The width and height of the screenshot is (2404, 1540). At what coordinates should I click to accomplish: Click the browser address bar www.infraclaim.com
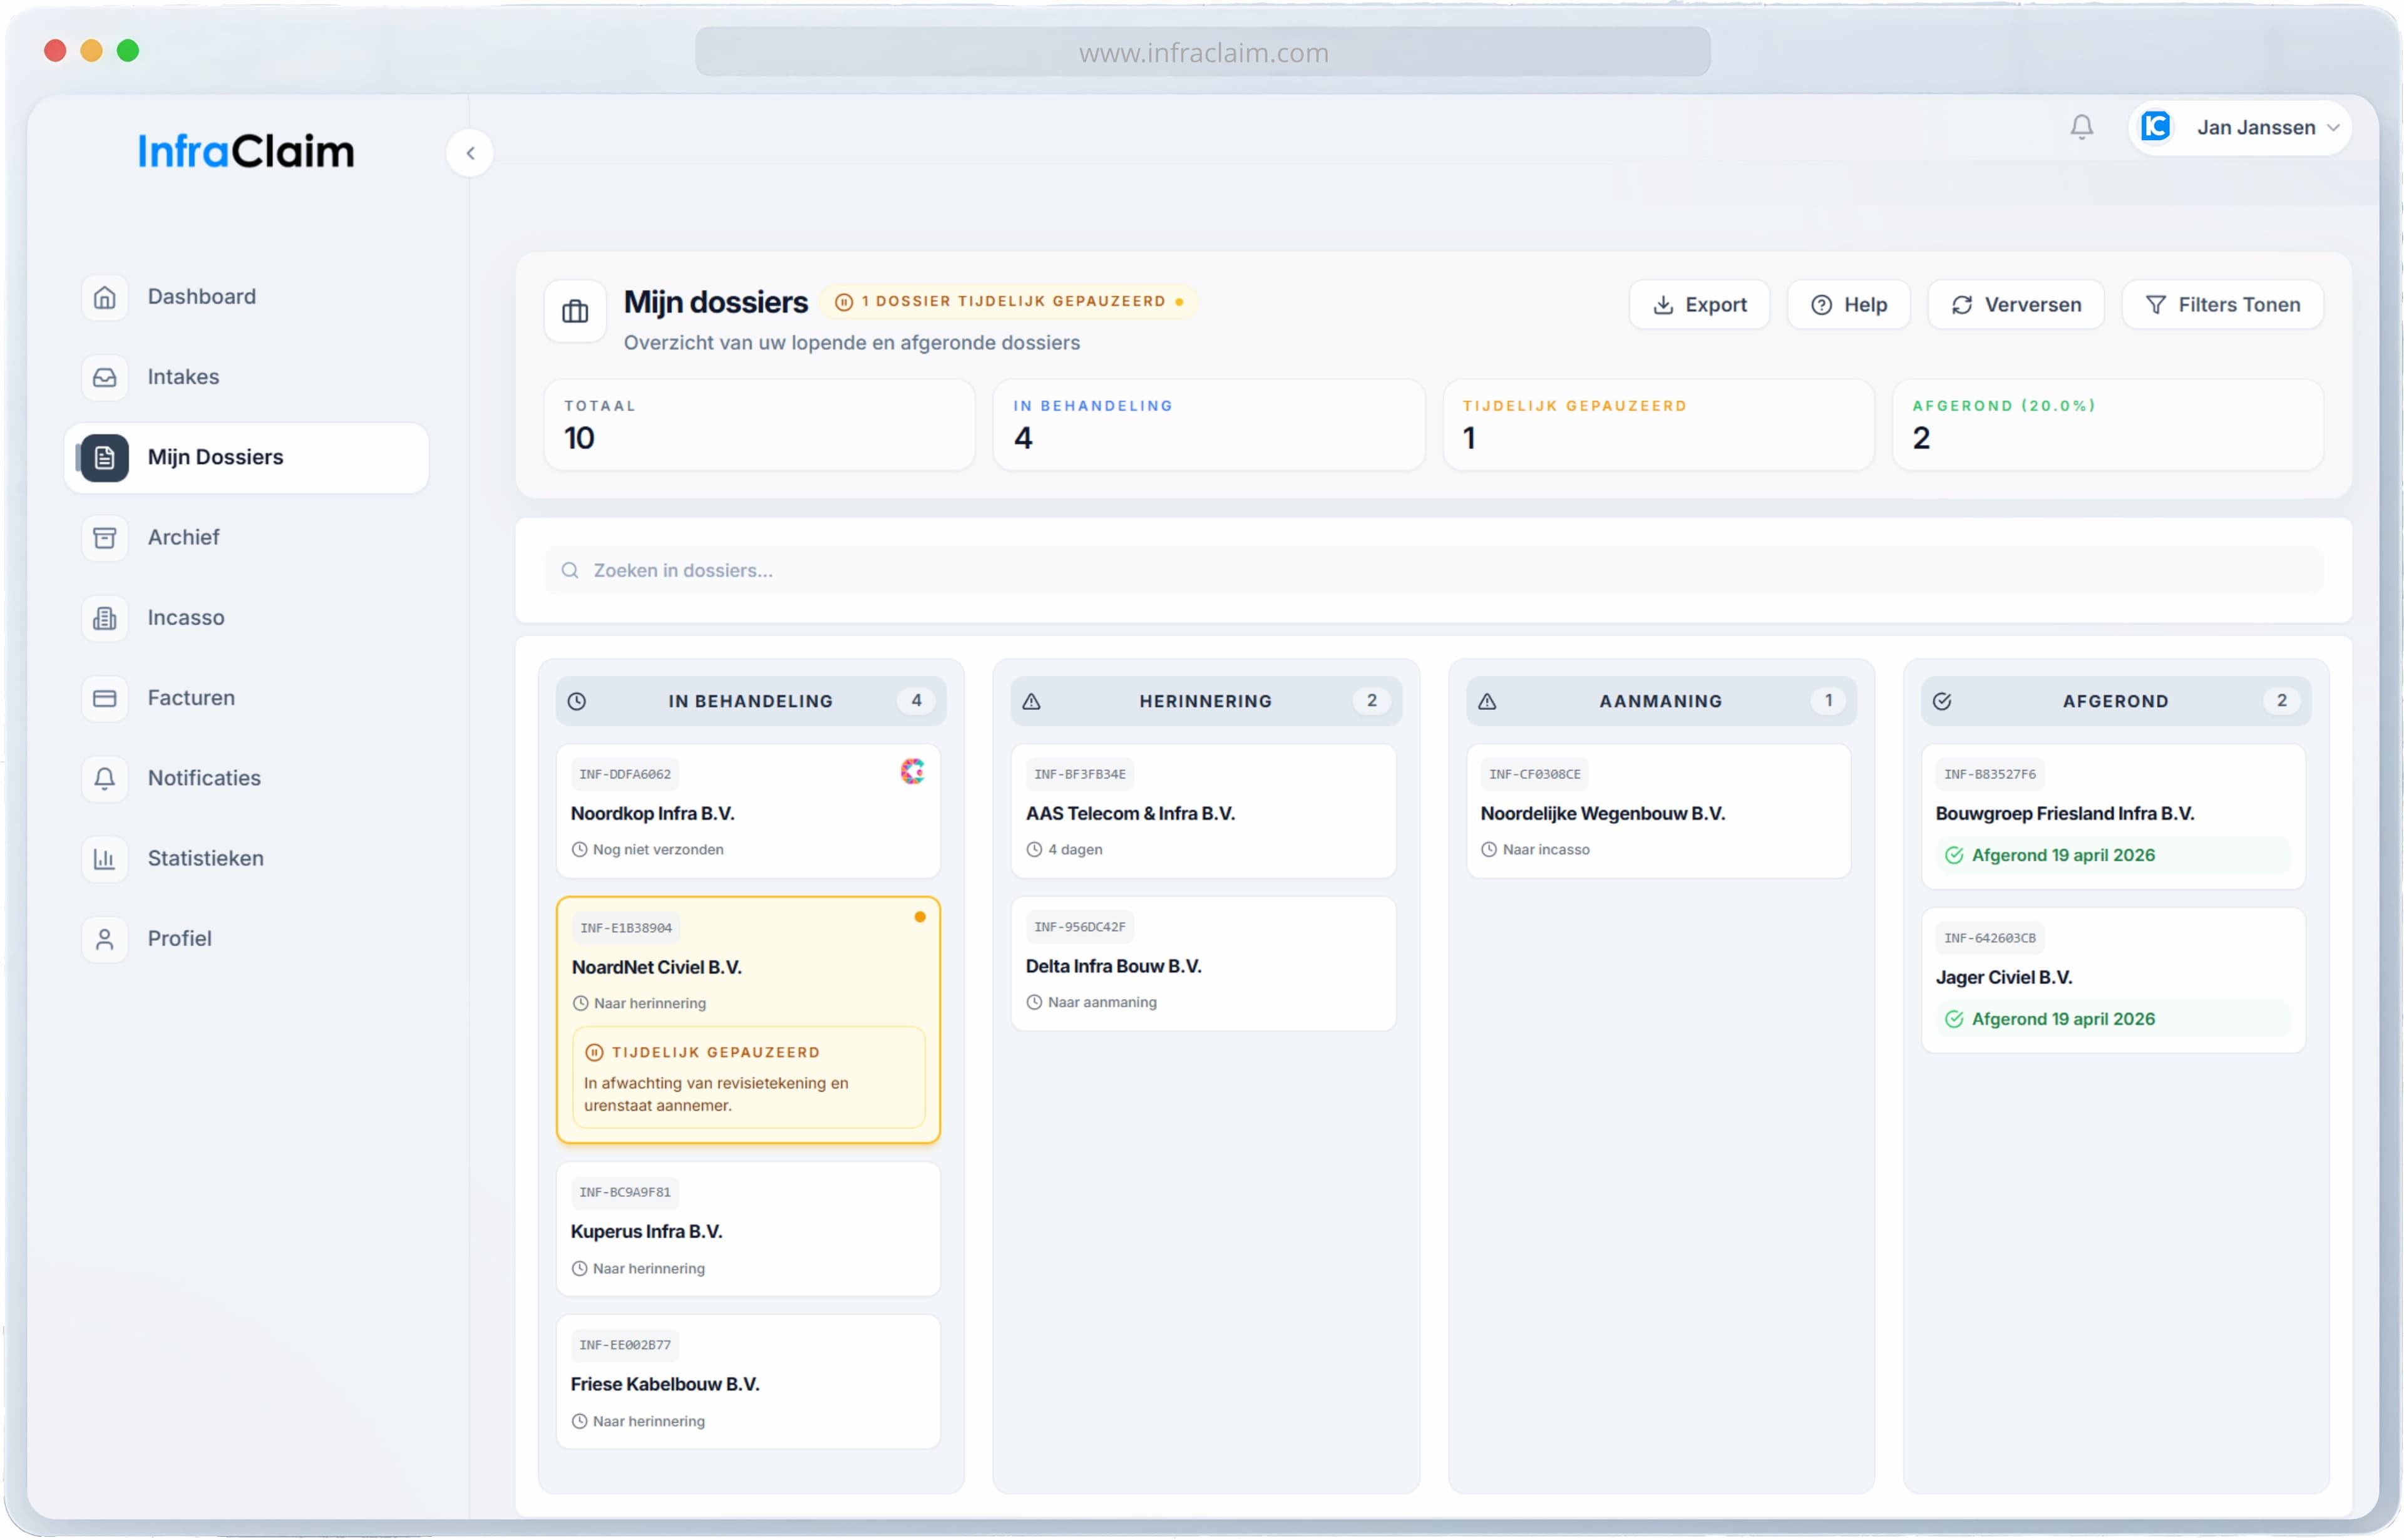pyautogui.click(x=1202, y=52)
